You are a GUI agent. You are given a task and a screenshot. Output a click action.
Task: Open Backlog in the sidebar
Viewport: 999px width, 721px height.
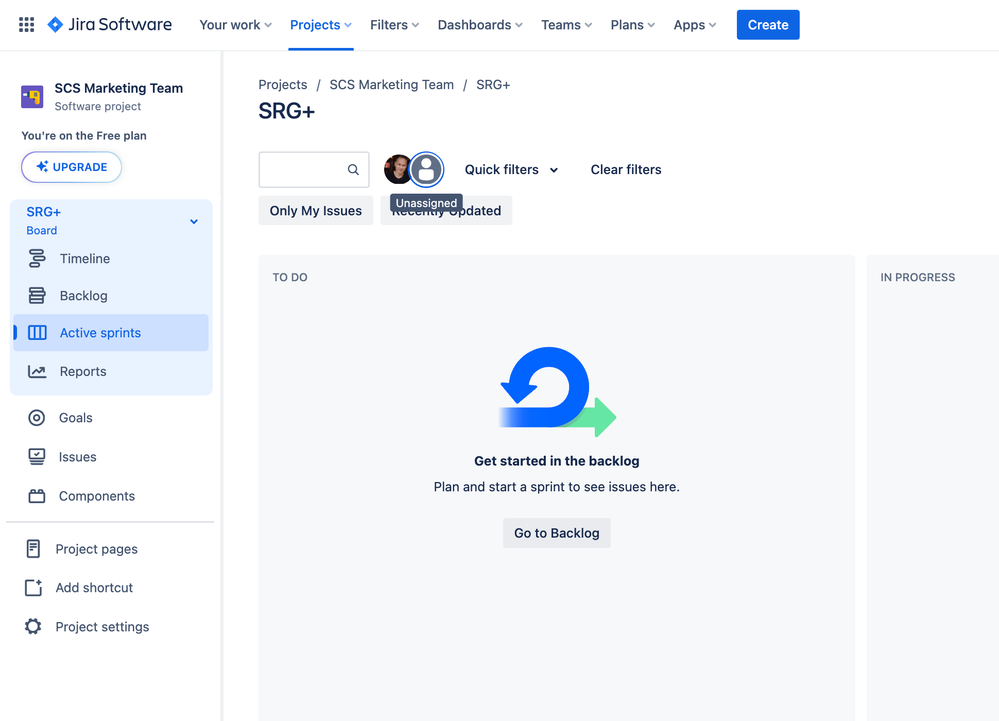tap(111, 296)
